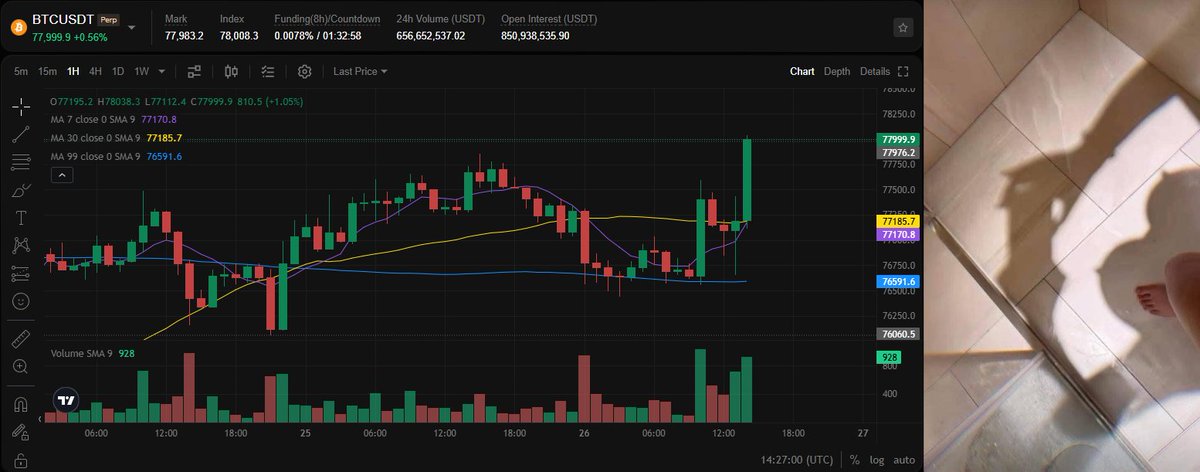This screenshot has width=1200, height=472.
Task: Select the 15m timeframe
Action: pyautogui.click(x=47, y=72)
